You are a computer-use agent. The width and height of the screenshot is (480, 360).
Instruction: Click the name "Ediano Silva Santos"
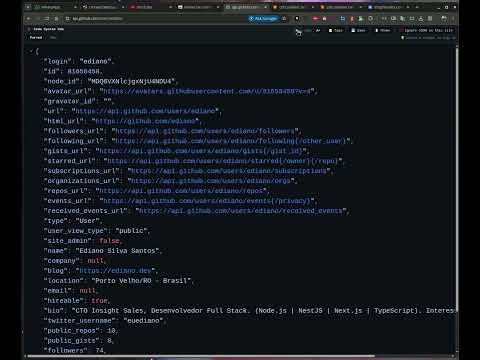tap(117, 251)
